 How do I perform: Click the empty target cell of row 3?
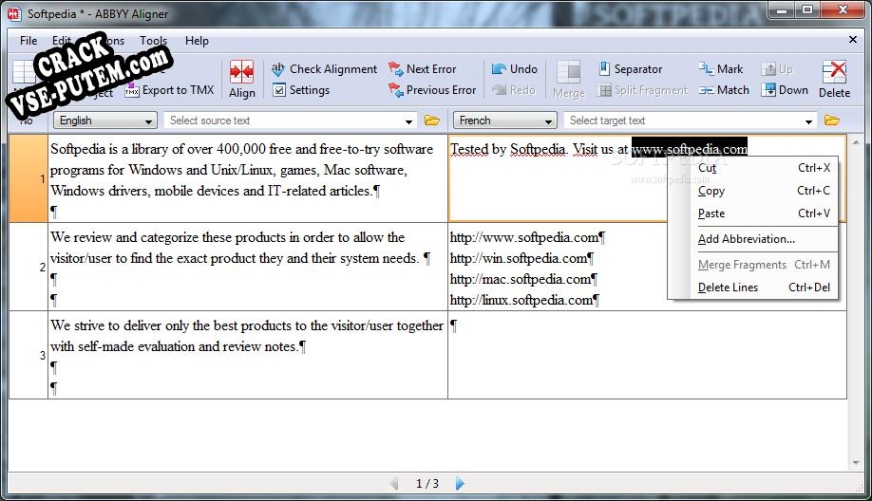[x=647, y=355]
